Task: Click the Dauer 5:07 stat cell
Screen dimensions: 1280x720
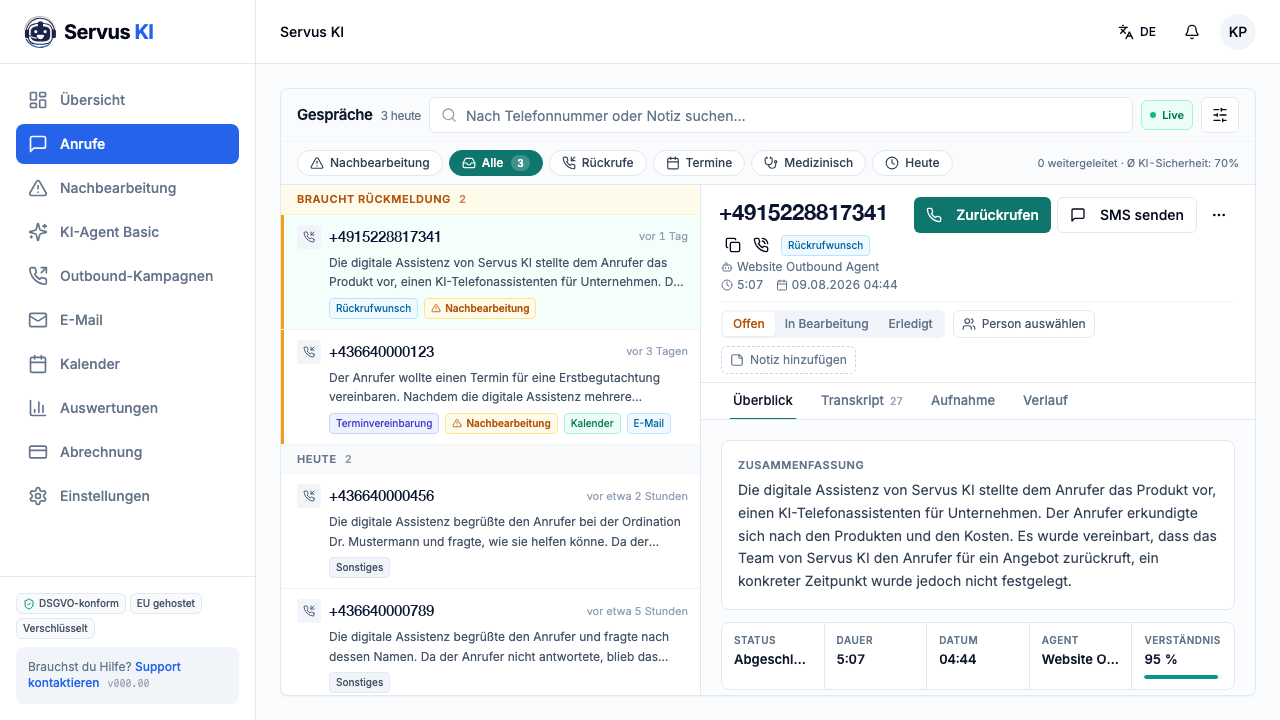Action: point(875,655)
